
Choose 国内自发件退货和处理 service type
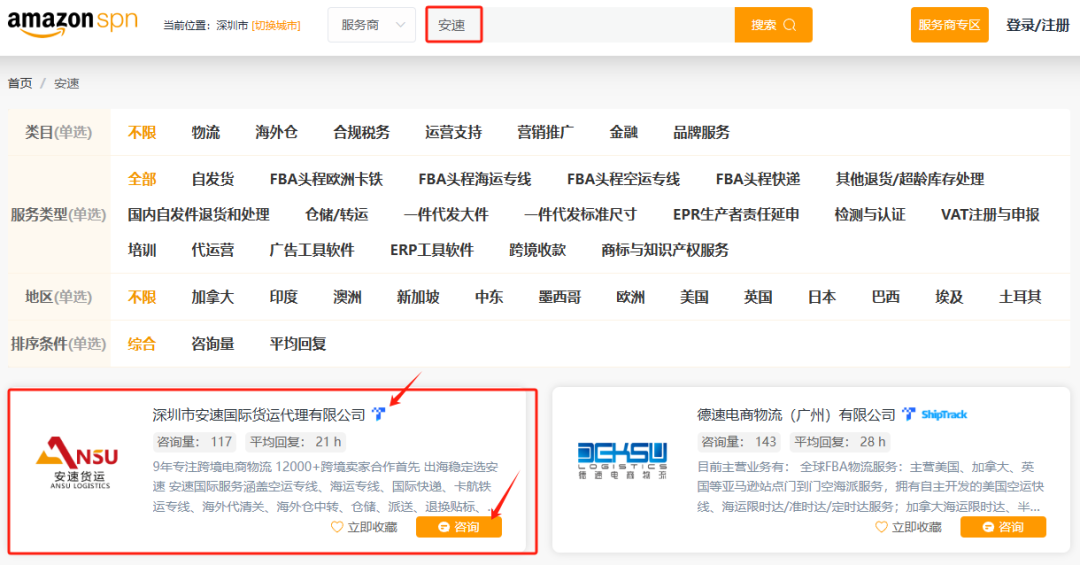pos(198,214)
